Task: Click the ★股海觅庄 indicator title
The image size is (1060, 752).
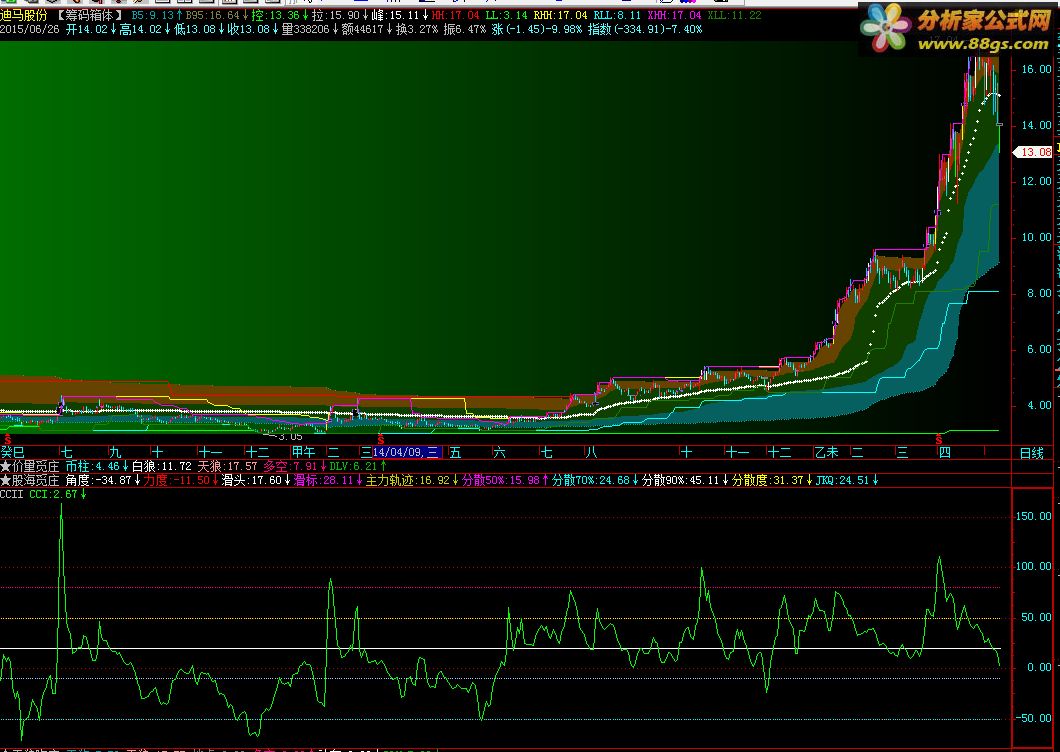Action: [x=30, y=480]
